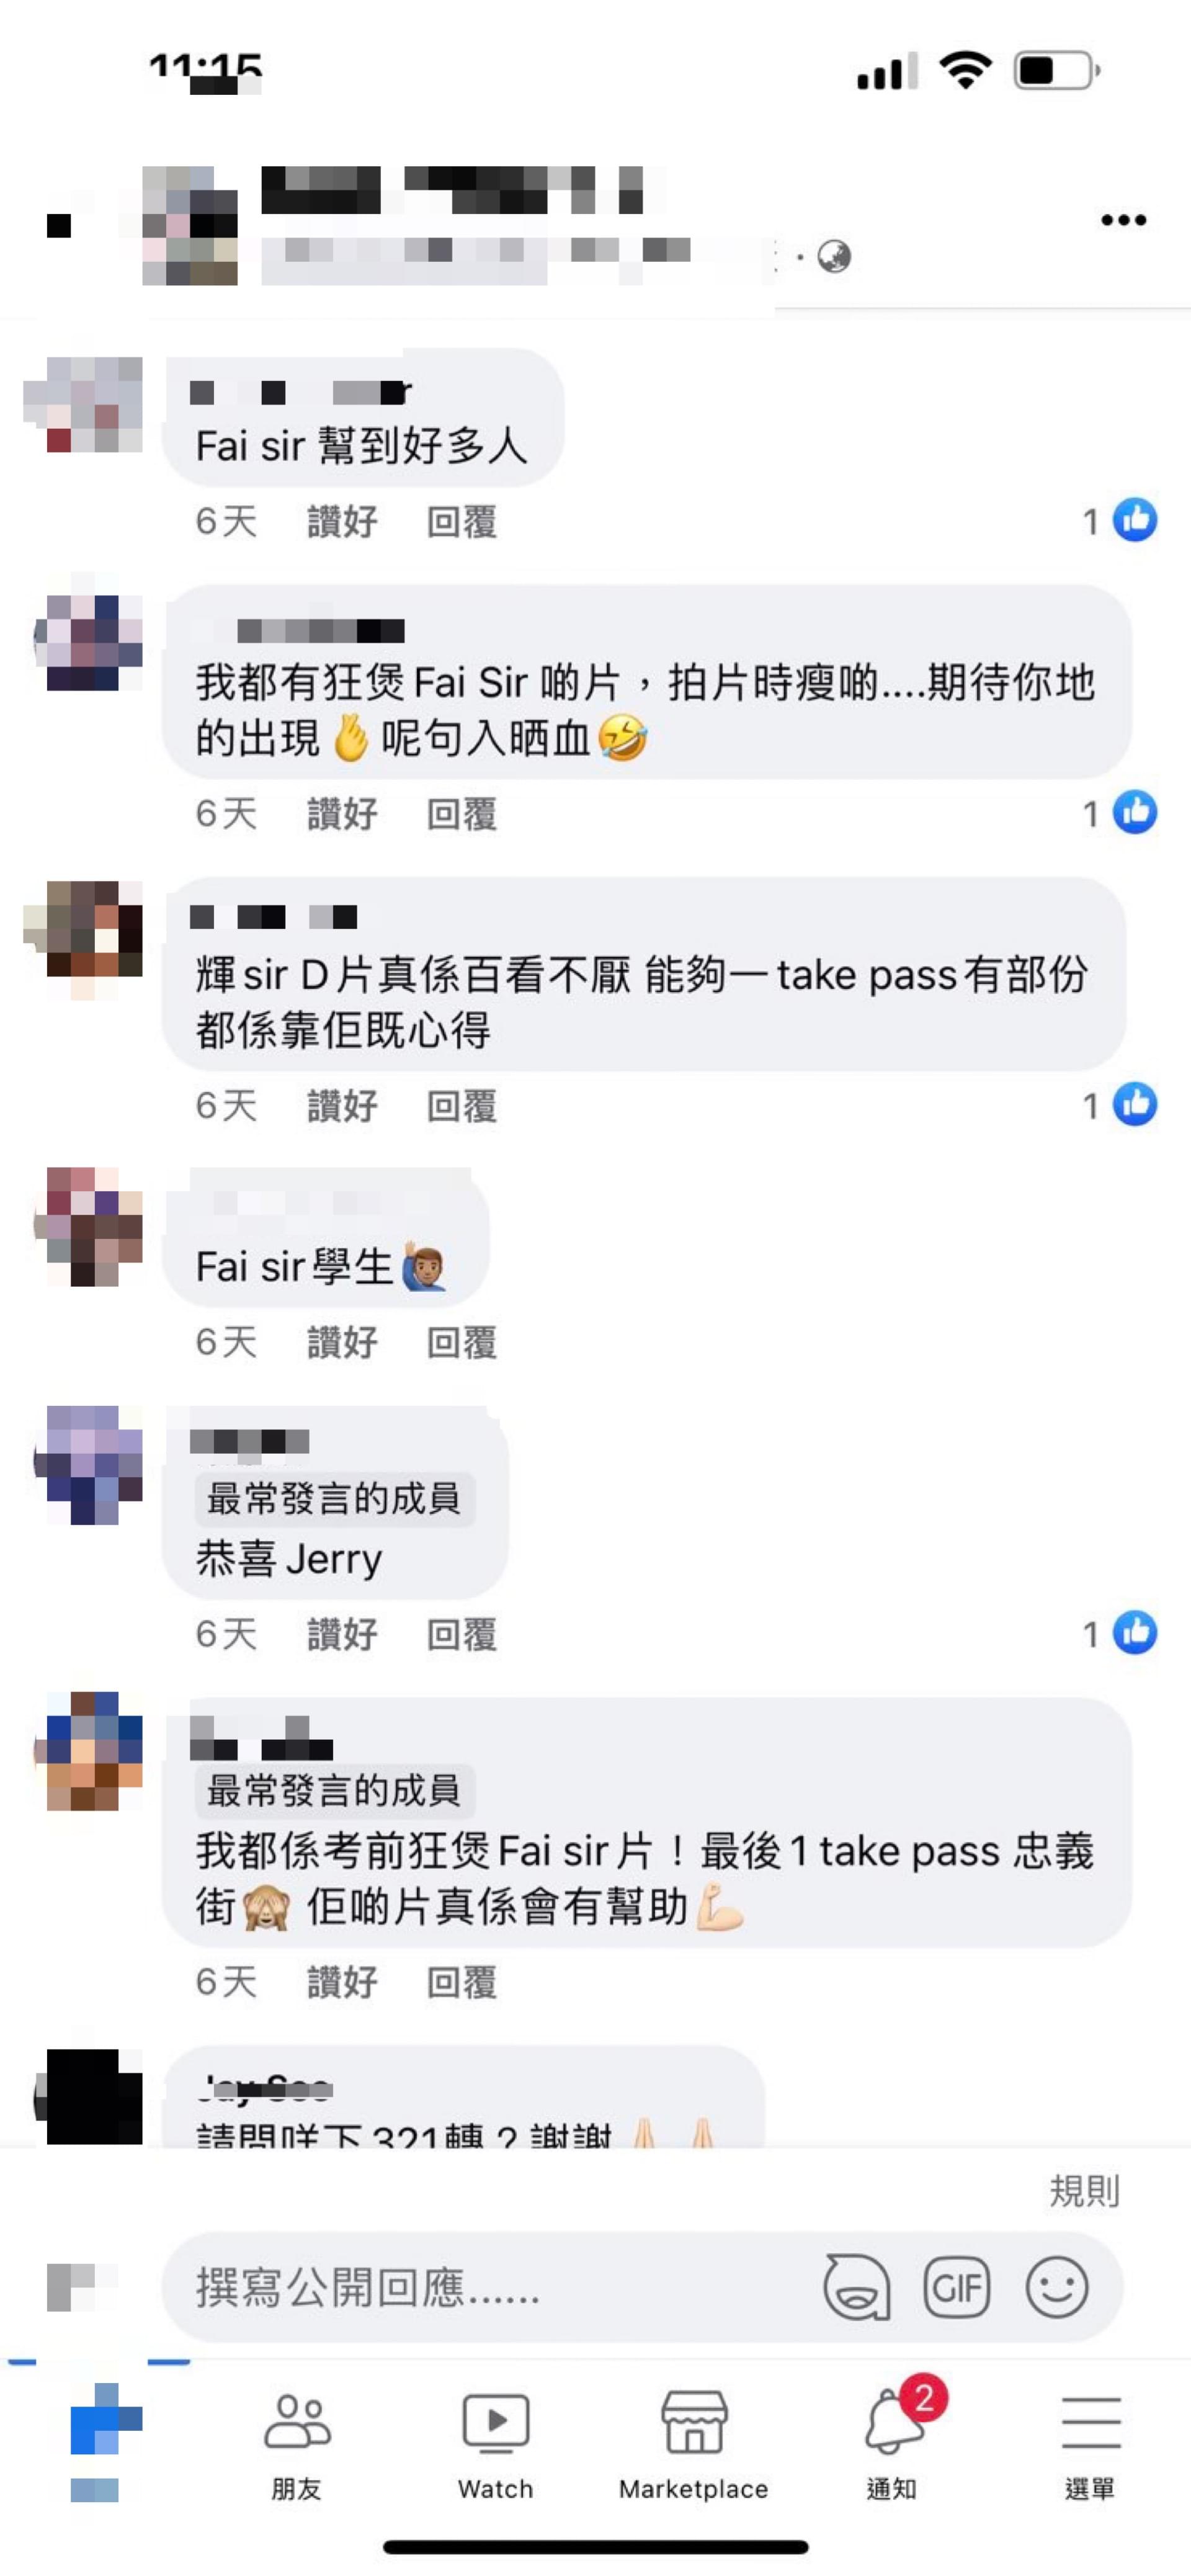The width and height of the screenshot is (1191, 2576).
Task: Tap the sticker icon in the reply bar
Action: 856,2287
